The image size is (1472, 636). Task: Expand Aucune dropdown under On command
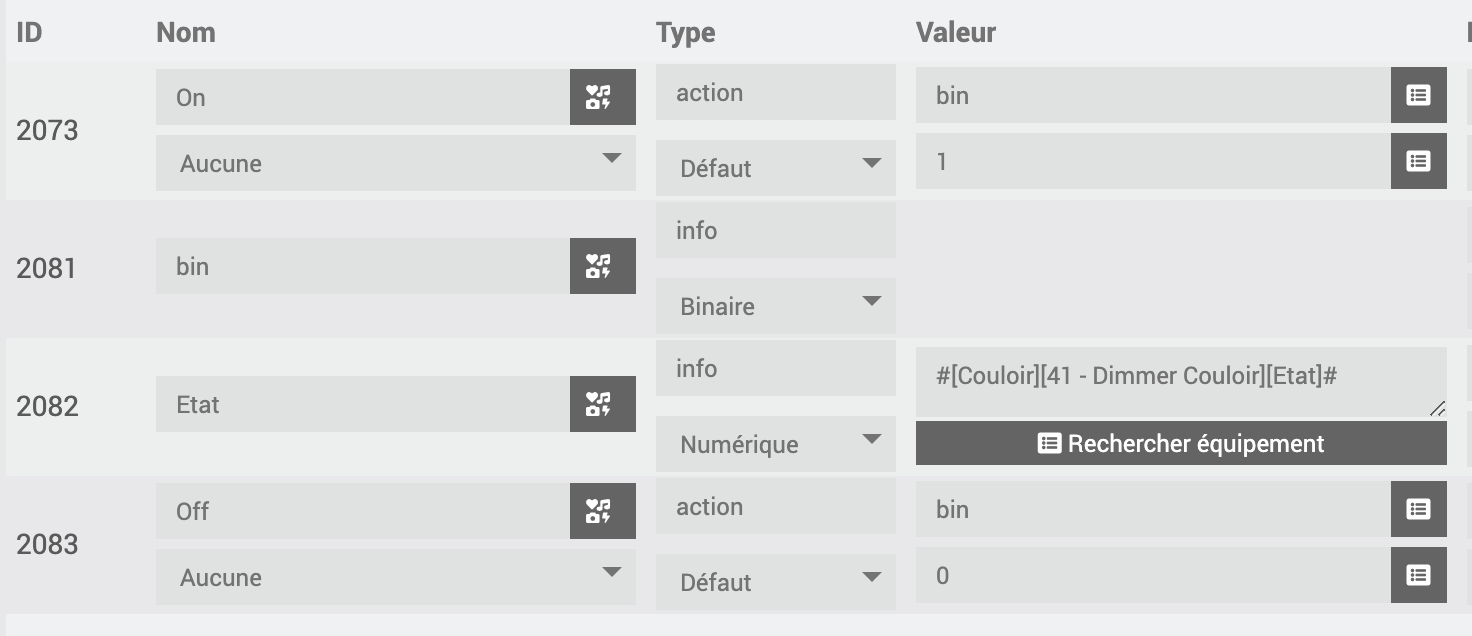point(396,163)
